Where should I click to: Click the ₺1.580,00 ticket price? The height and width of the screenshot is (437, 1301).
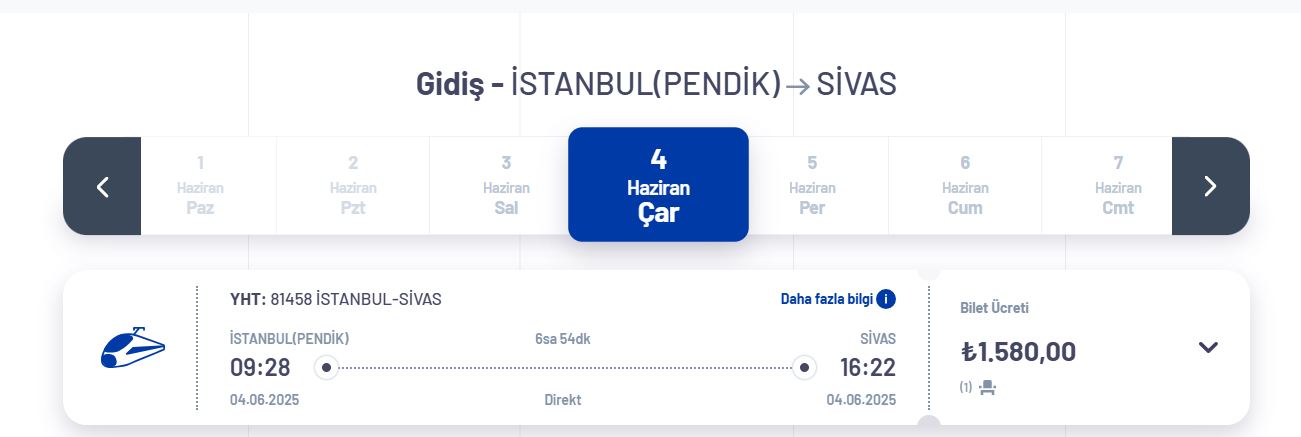coord(1018,352)
